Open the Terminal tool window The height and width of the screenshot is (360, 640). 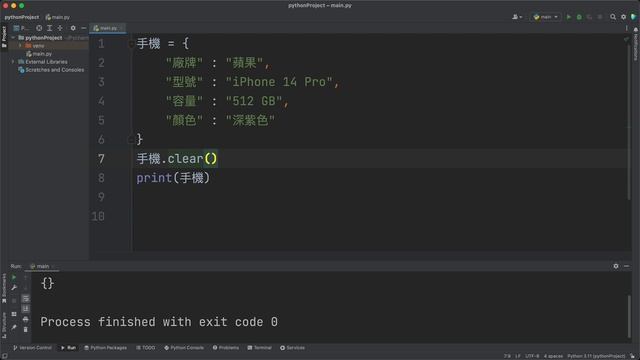pos(260,348)
